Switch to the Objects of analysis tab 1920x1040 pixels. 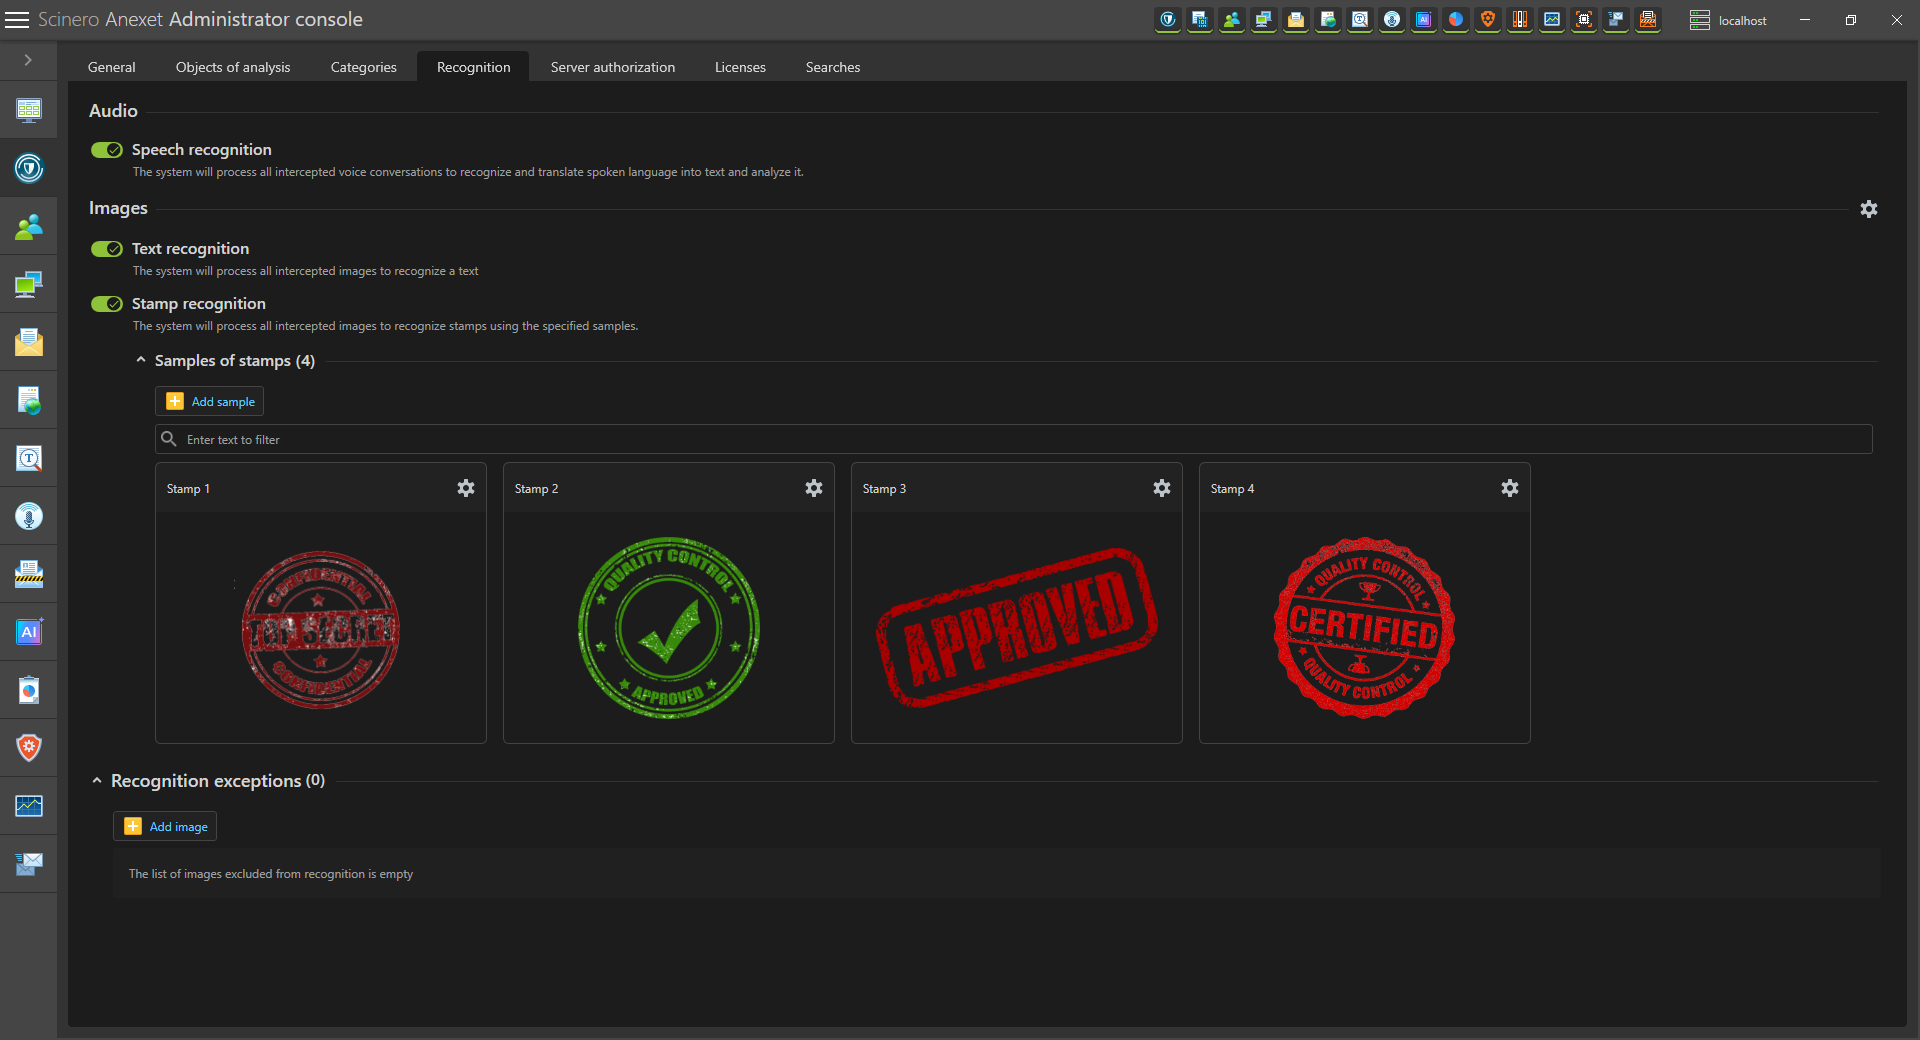pos(233,67)
